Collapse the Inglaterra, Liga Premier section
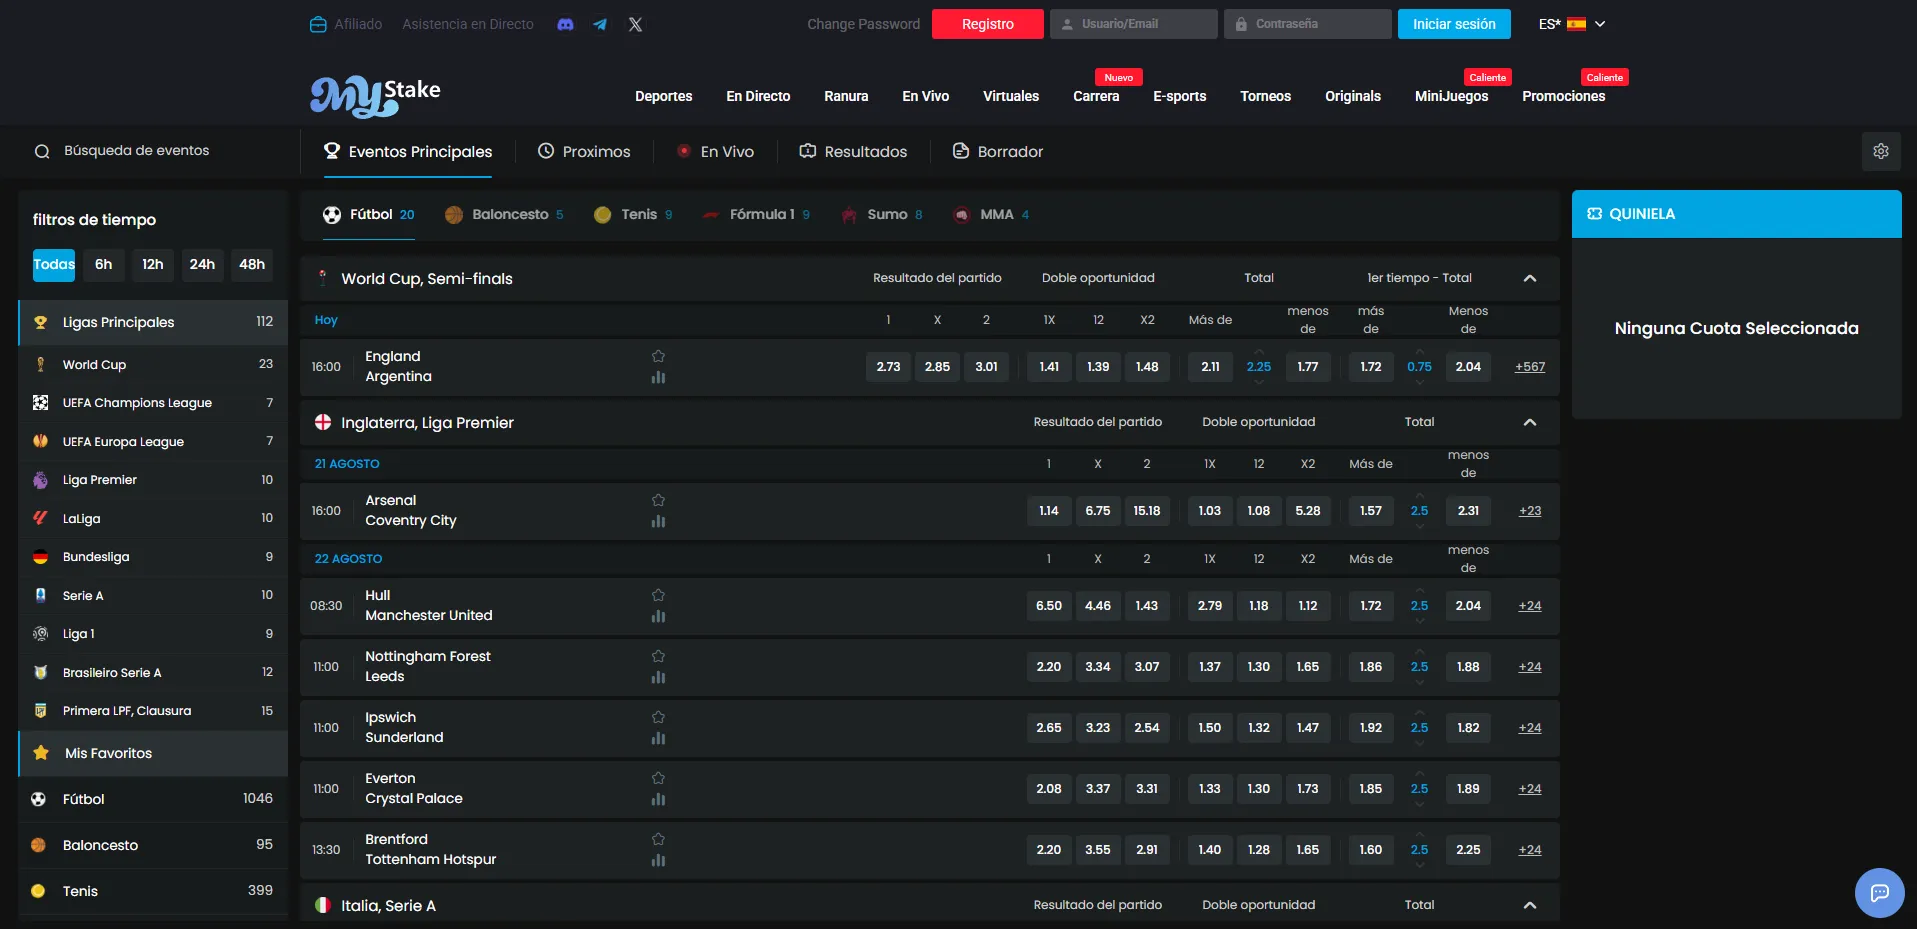Screen dimensions: 1917x929 pyautogui.click(x=1530, y=422)
